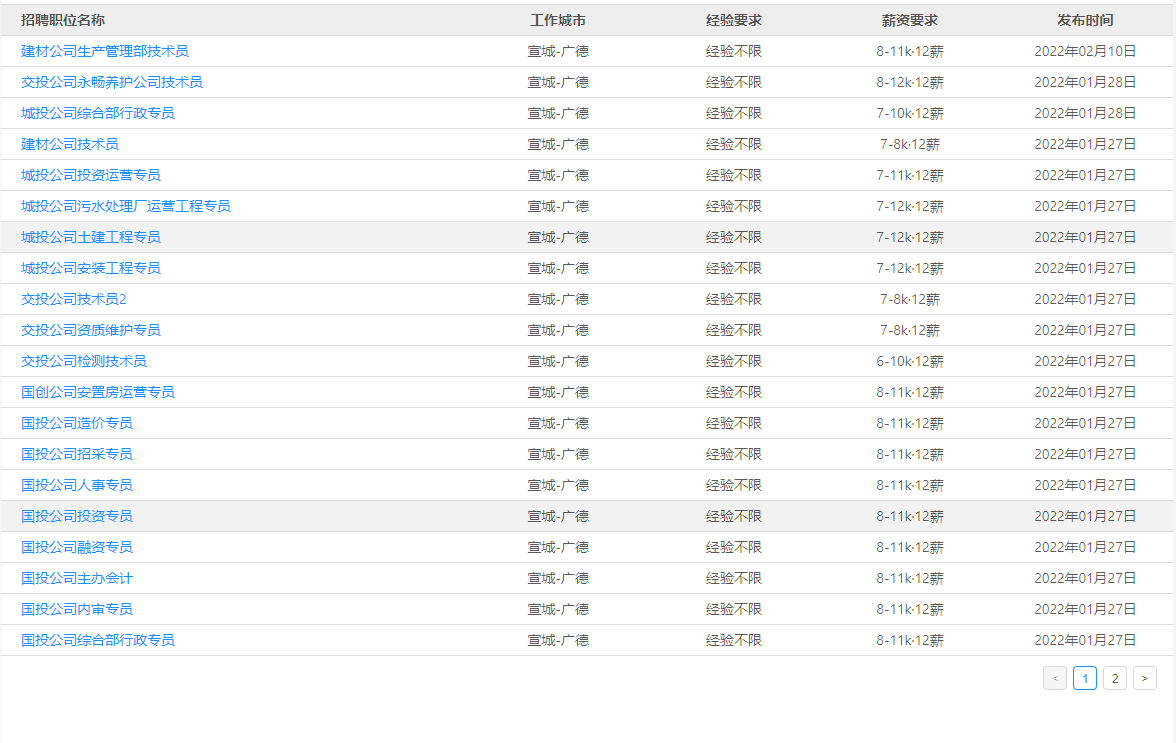Image resolution: width=1176 pixels, height=743 pixels.
Task: Open job 国投公司内审专员
Action: [x=76, y=609]
